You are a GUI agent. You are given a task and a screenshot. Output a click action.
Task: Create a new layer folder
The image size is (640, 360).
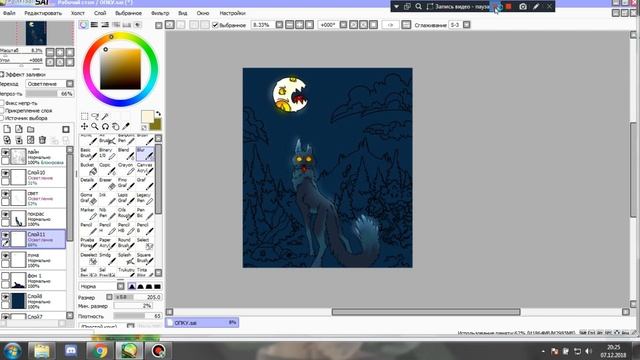coord(31,129)
